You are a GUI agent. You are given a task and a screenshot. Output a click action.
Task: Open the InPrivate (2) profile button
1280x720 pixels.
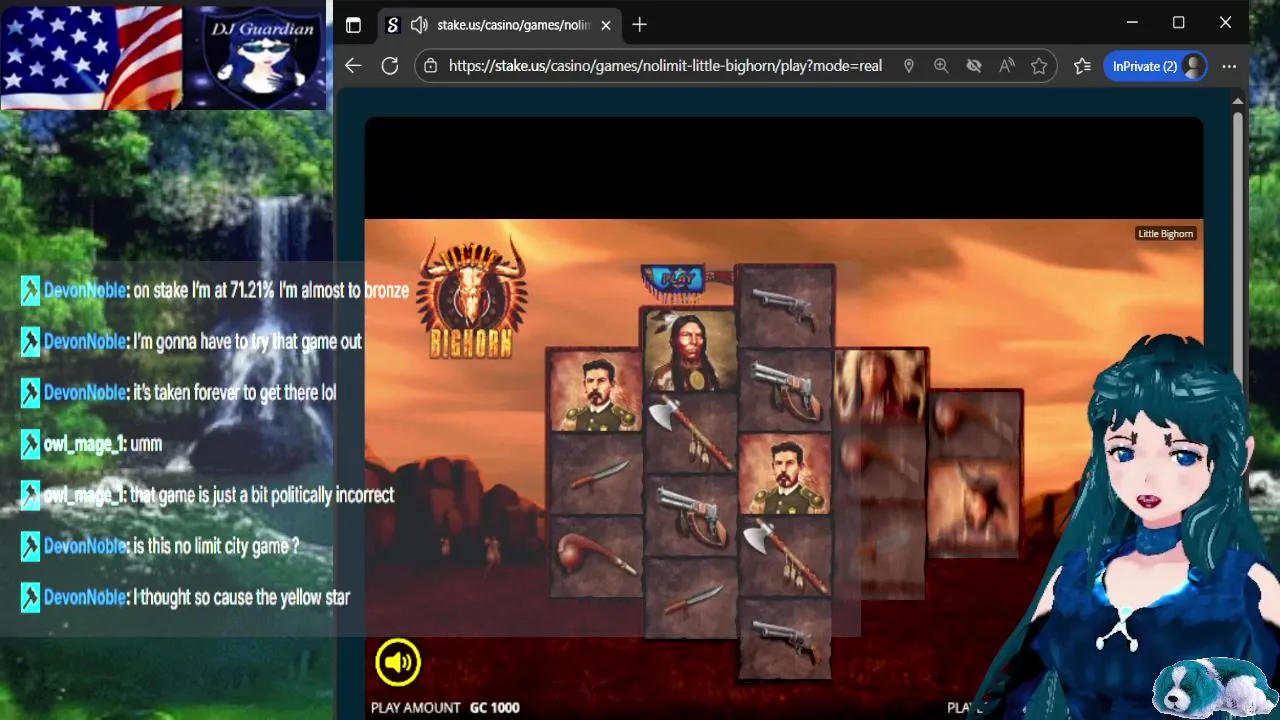(1156, 66)
